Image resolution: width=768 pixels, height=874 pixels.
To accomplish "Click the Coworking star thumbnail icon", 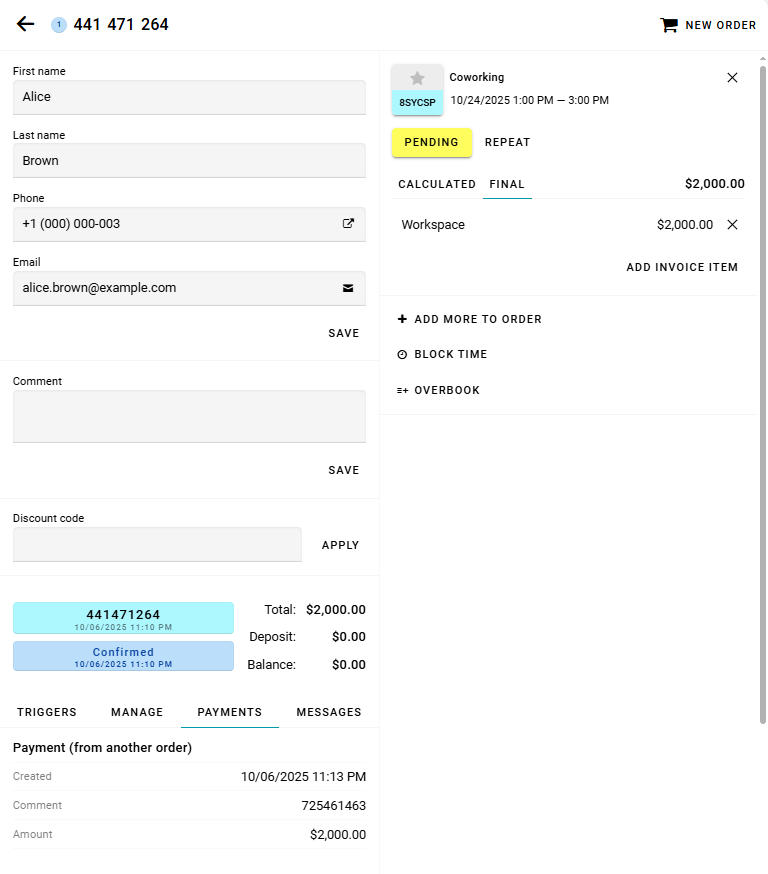I will [417, 78].
